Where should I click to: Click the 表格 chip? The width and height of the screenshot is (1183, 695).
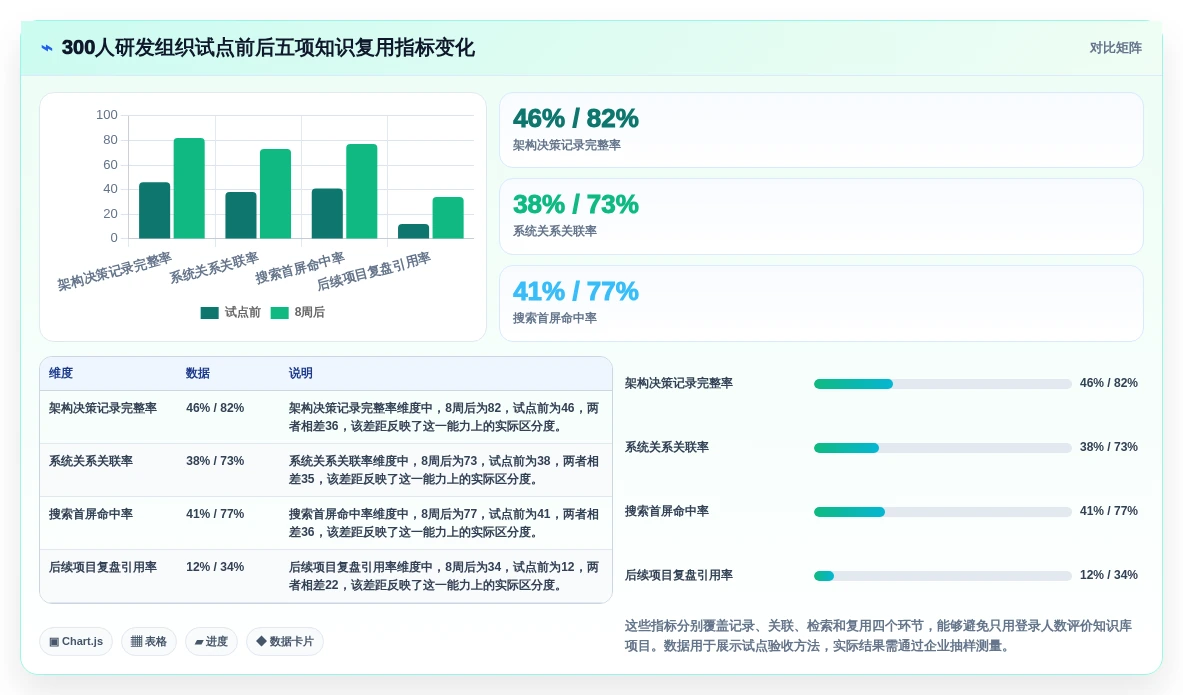[149, 641]
